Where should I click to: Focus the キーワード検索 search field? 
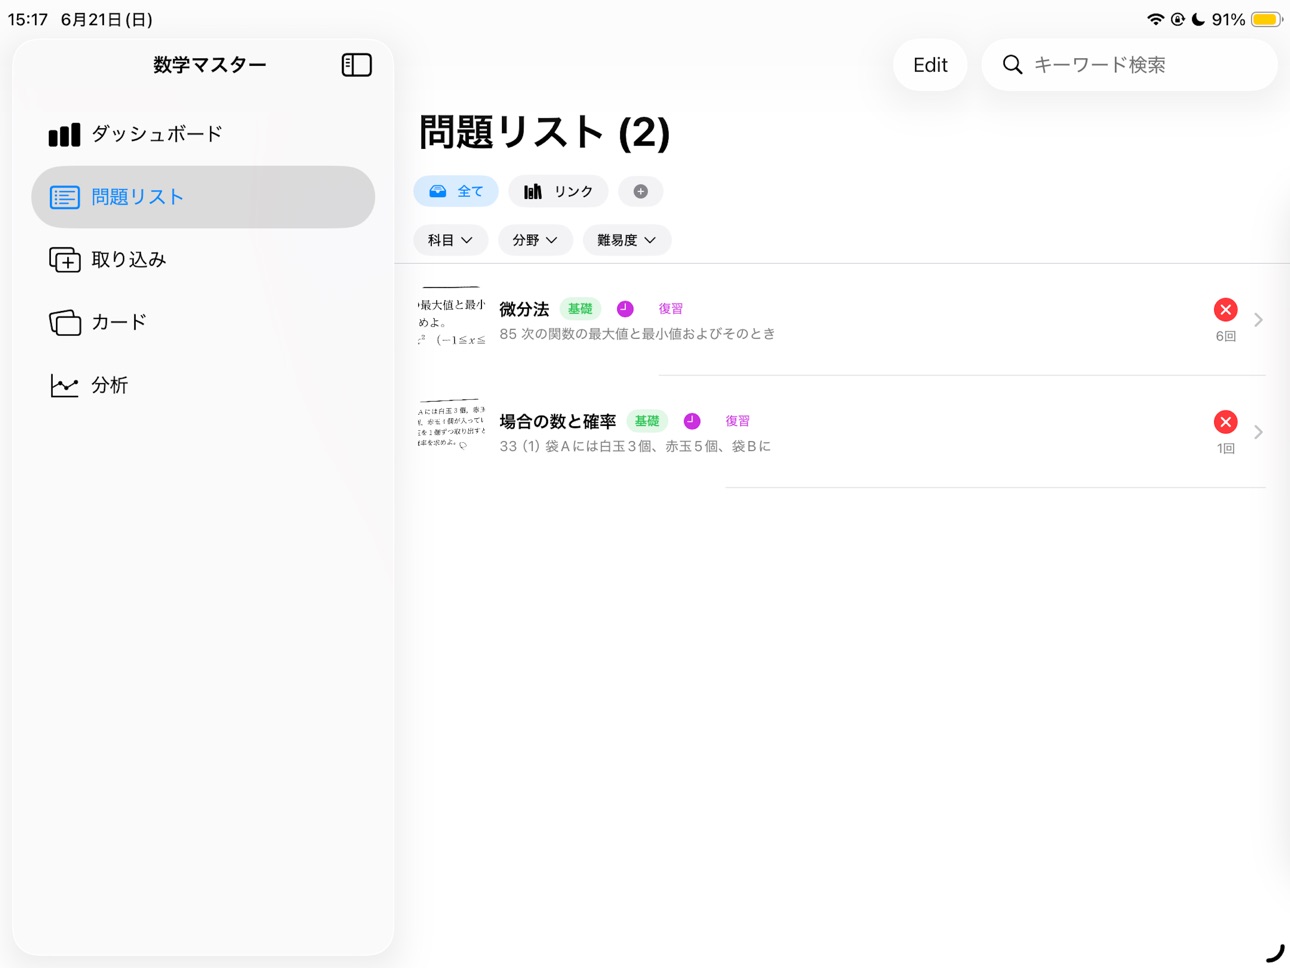coord(1130,65)
